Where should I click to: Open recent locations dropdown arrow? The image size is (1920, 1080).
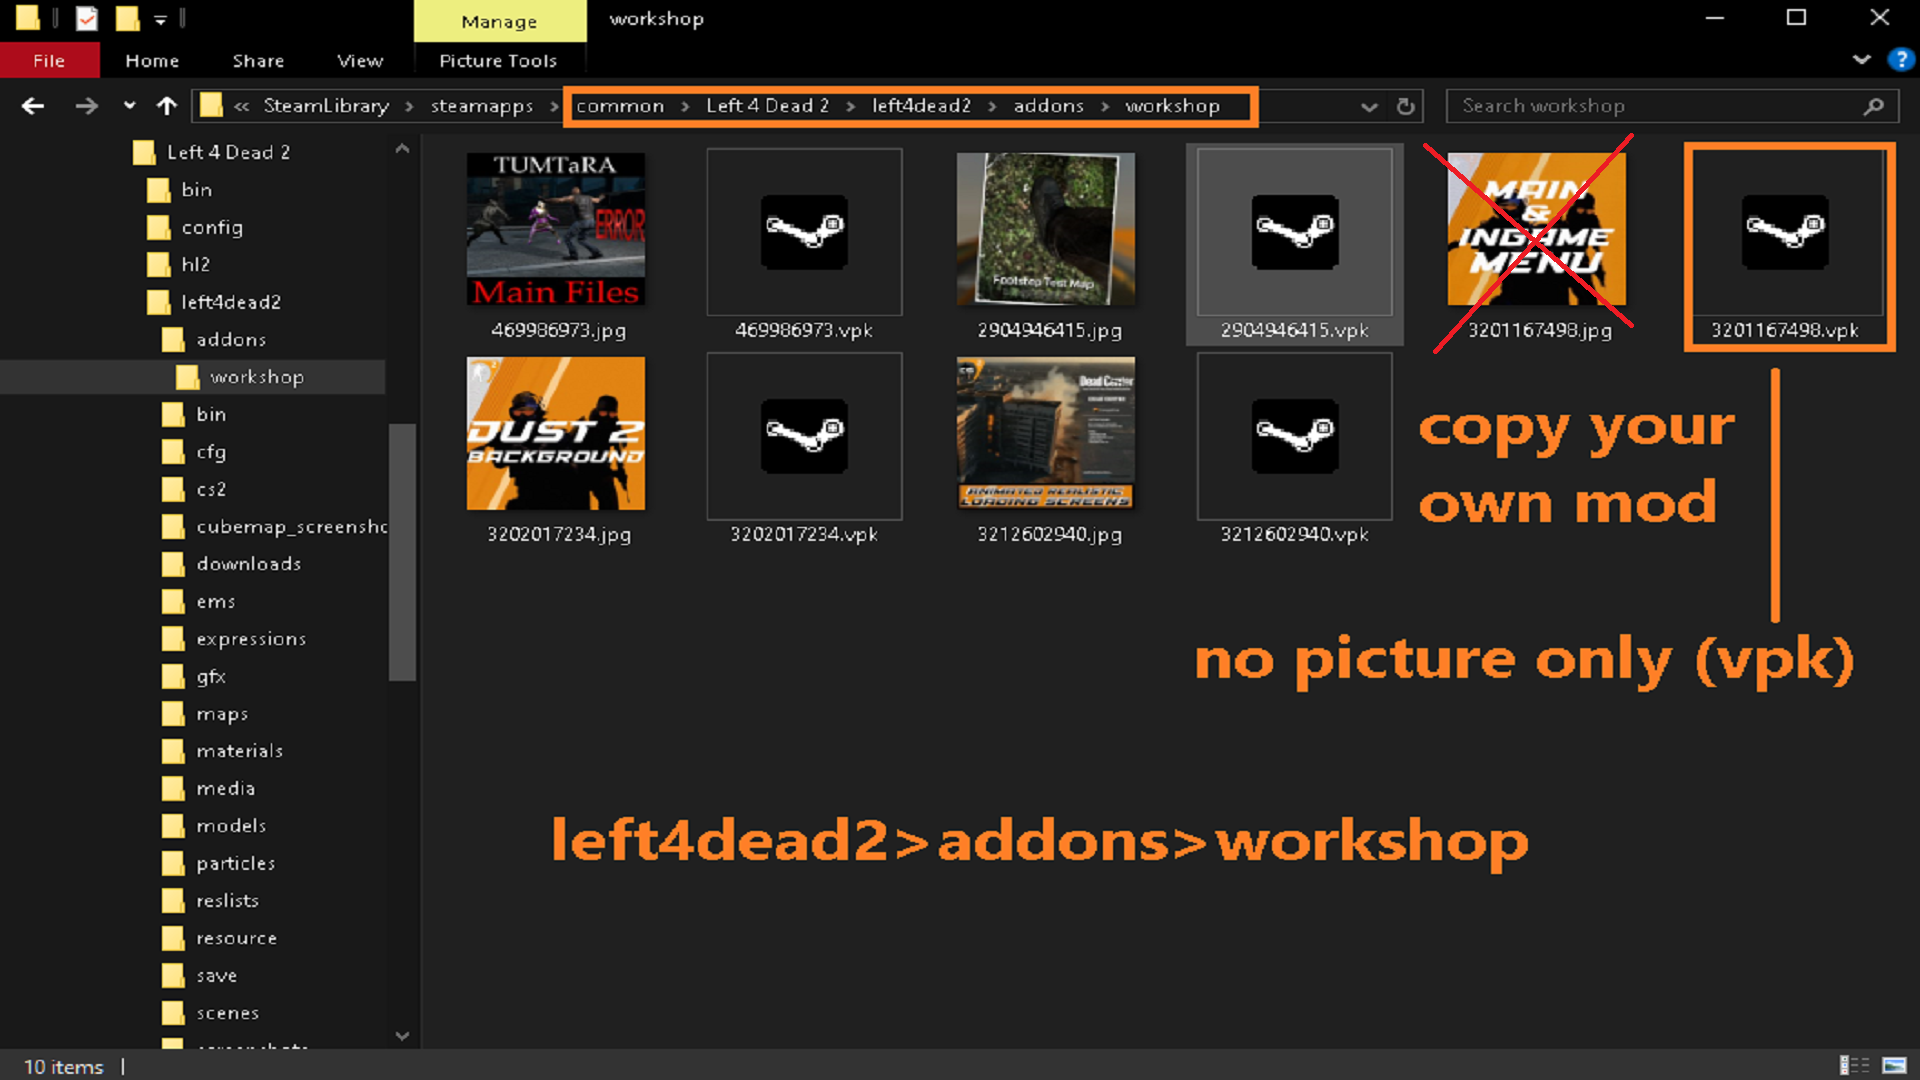[x=129, y=106]
